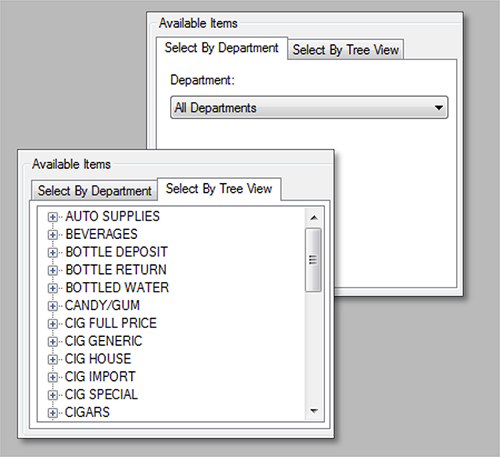Viewport: 500px width, 457px height.
Task: Select the CIG IMPORT category label
Action: coord(100,377)
